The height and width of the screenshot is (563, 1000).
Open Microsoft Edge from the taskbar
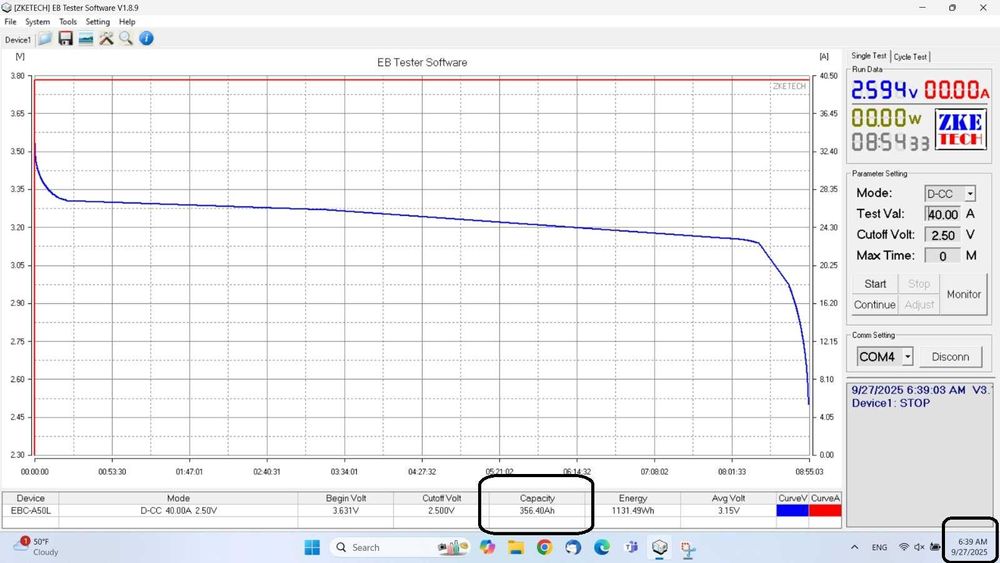point(602,547)
